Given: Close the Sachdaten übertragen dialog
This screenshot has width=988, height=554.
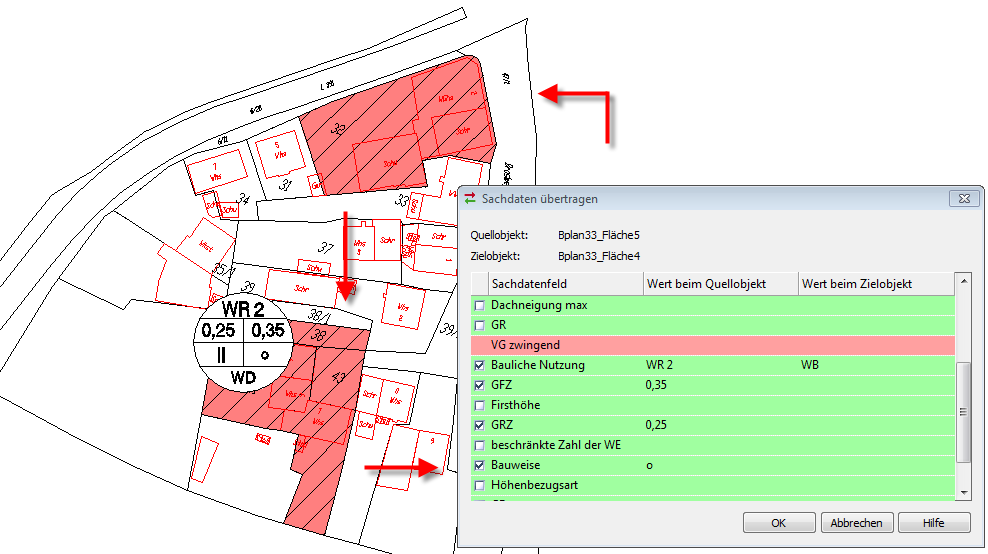Looking at the screenshot, I should (962, 199).
